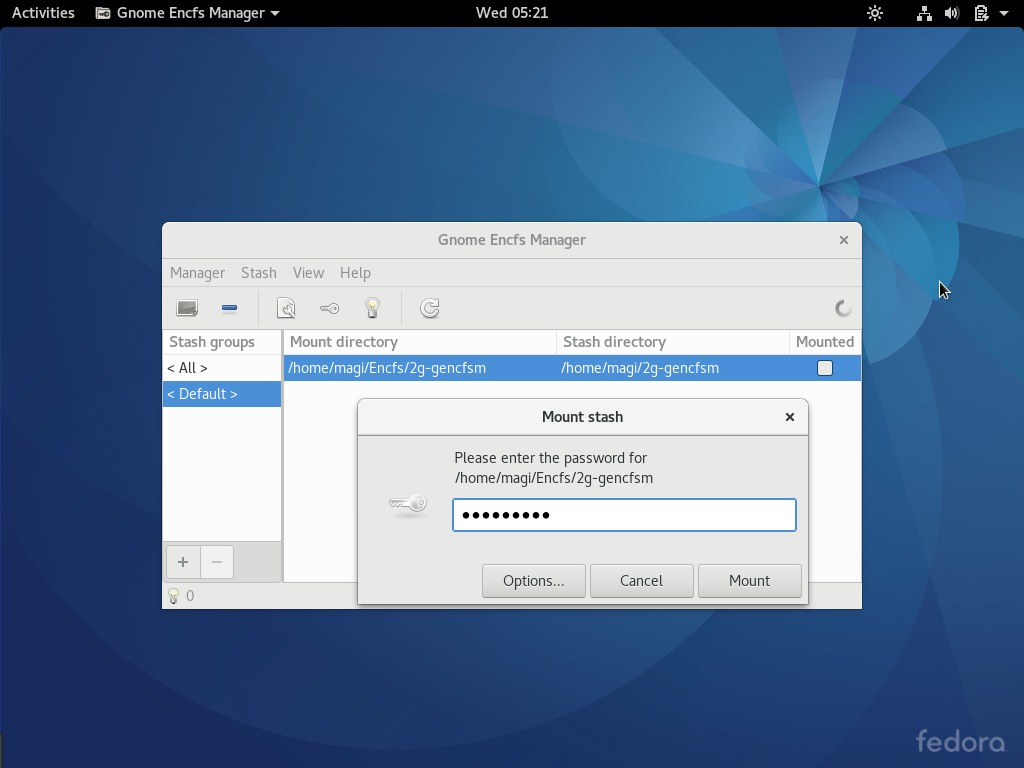Screen dimensions: 1024x768
Task: Click the password input field
Action: (x=624, y=515)
